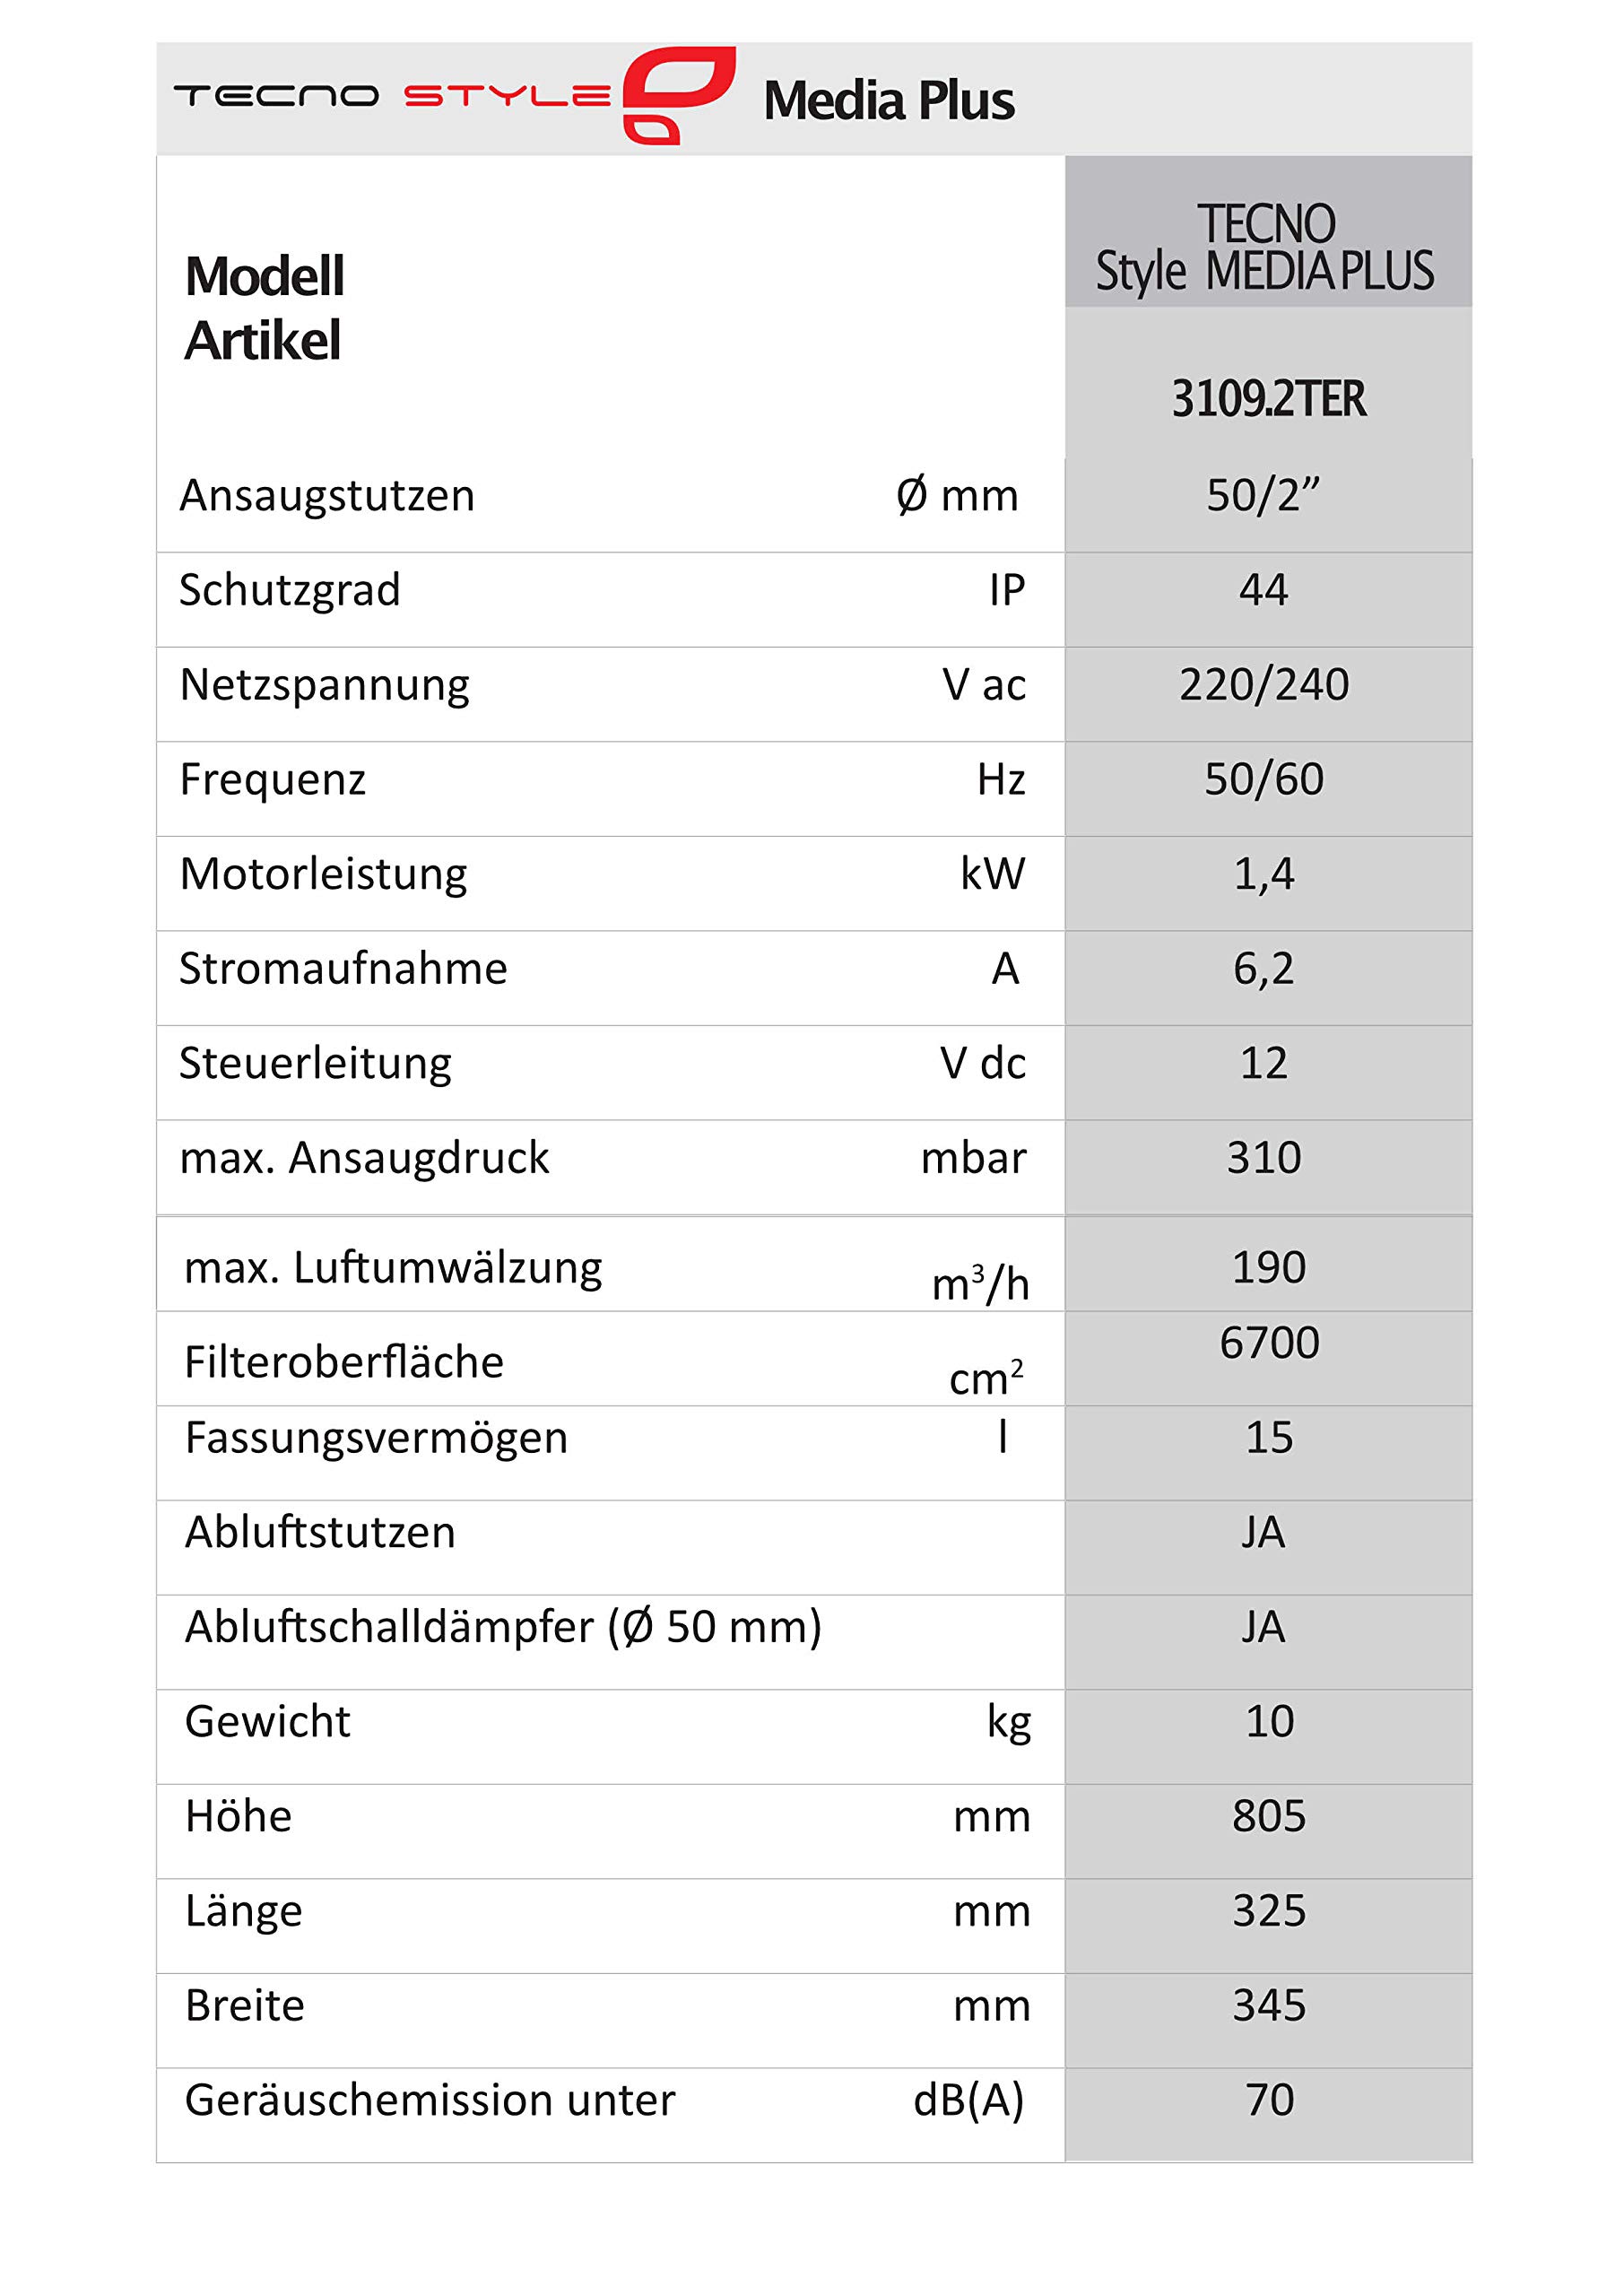Select the max. Ansaugdruck value 310

click(1264, 1157)
